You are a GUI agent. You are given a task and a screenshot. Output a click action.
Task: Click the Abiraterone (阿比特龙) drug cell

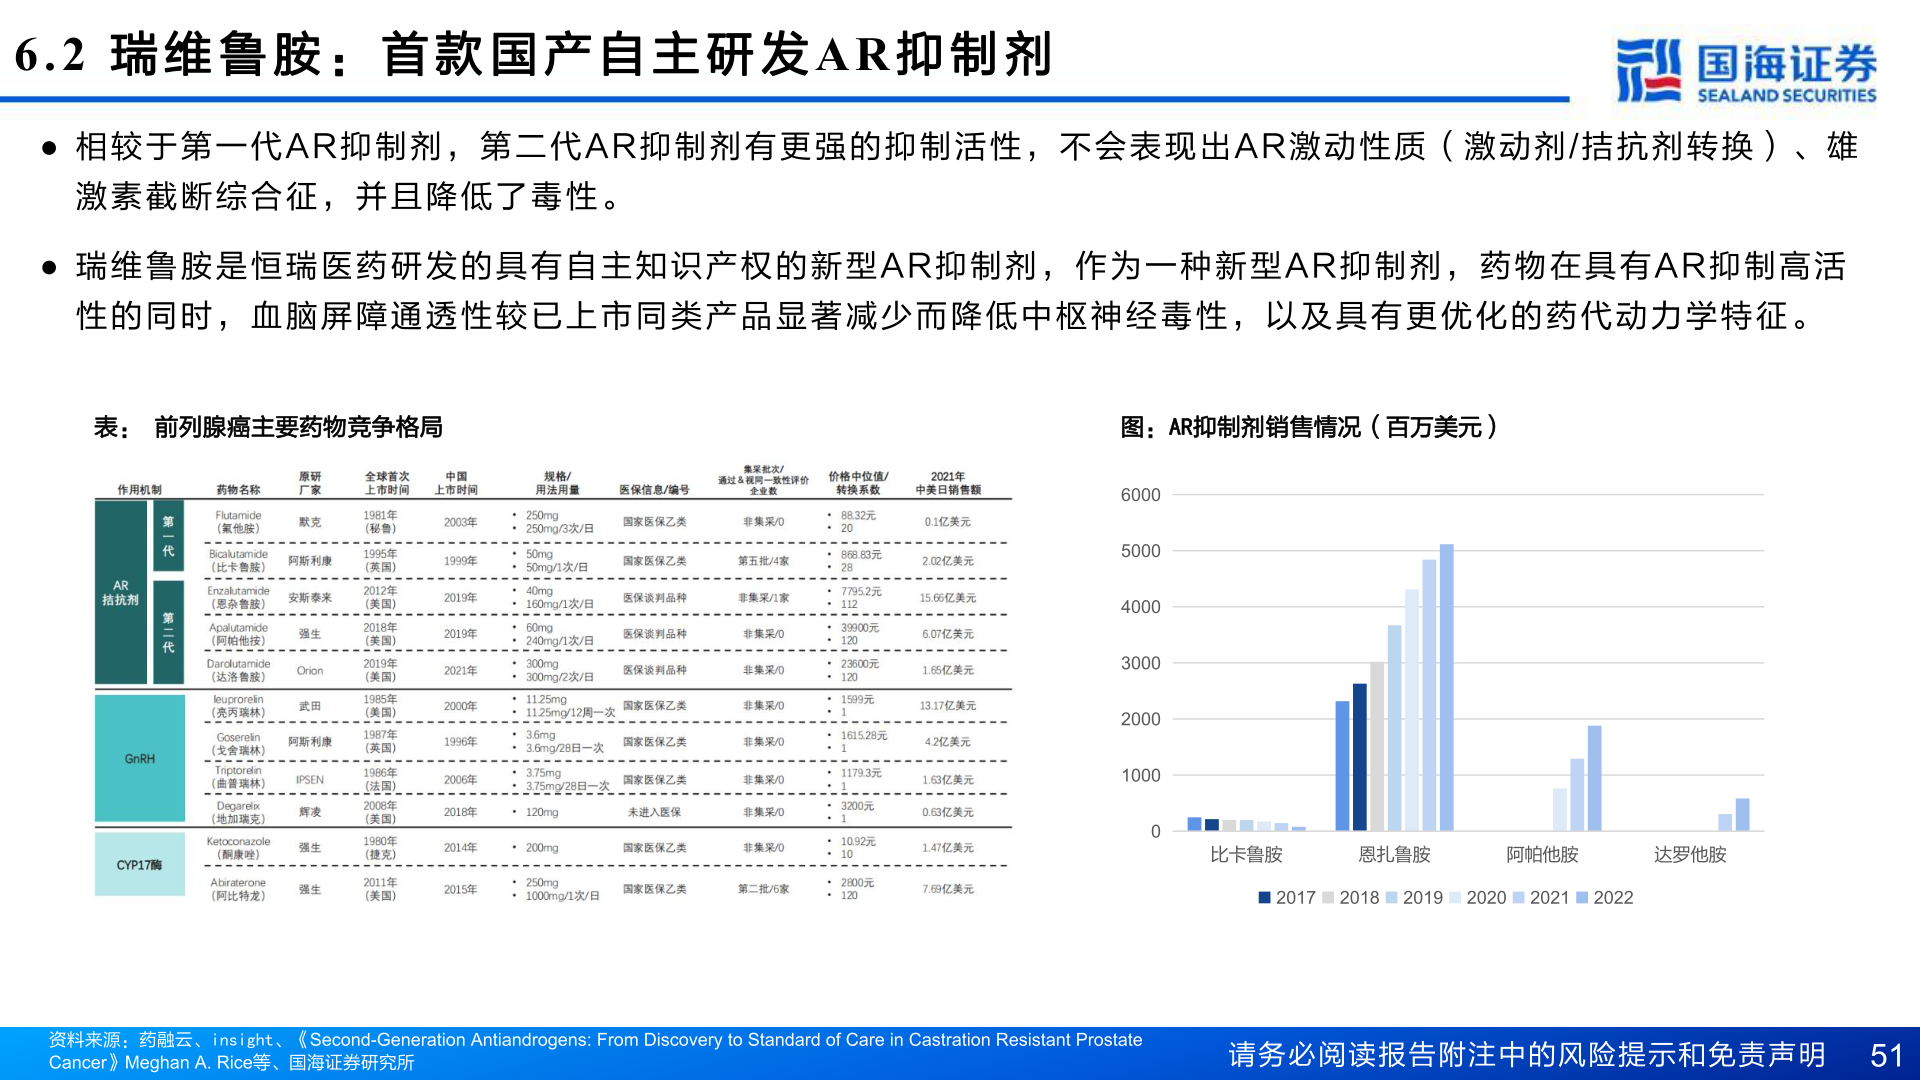click(x=238, y=889)
